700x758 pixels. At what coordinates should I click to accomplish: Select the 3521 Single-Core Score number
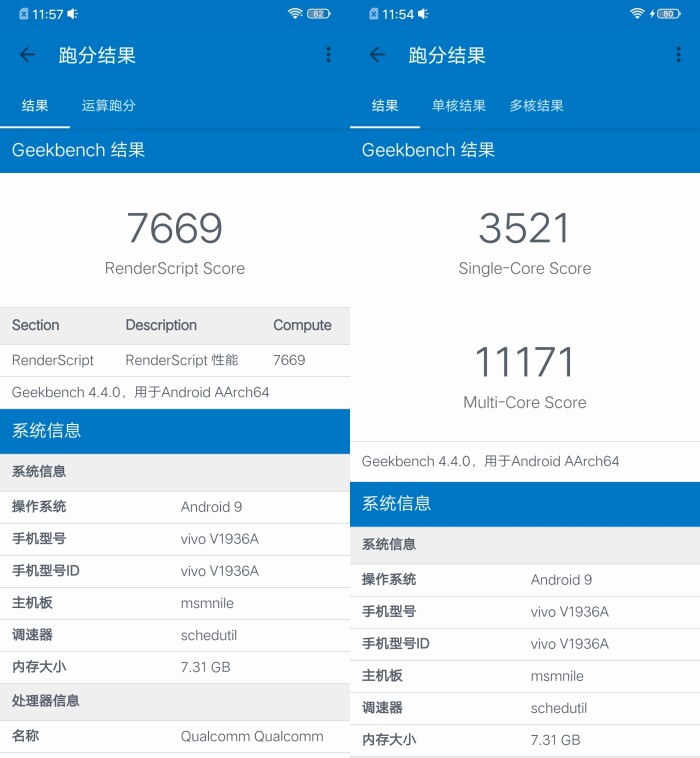pyautogui.click(x=525, y=228)
